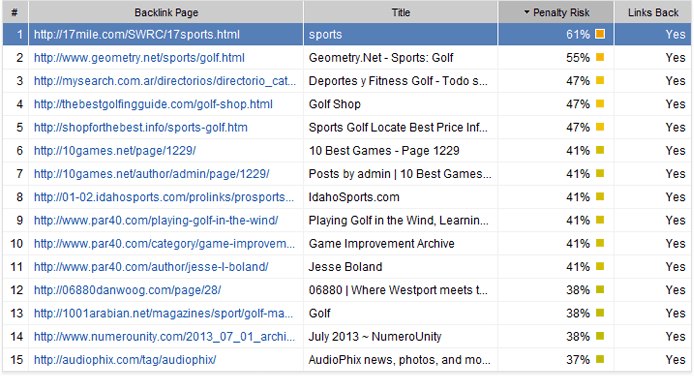The image size is (694, 376).
Task: Click risk square in 06880 Westport row
Action: click(x=600, y=290)
